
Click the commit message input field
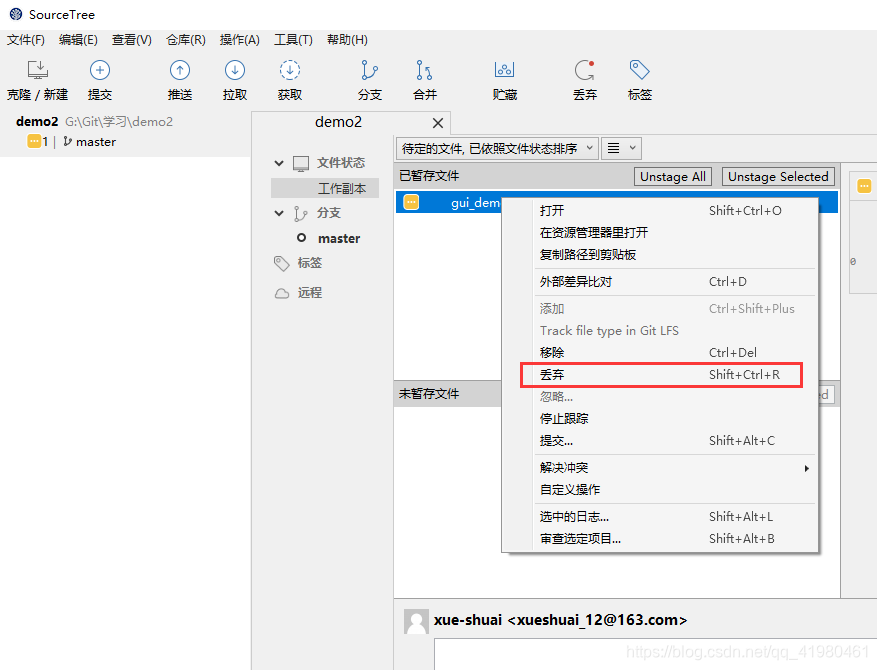tap(656, 654)
